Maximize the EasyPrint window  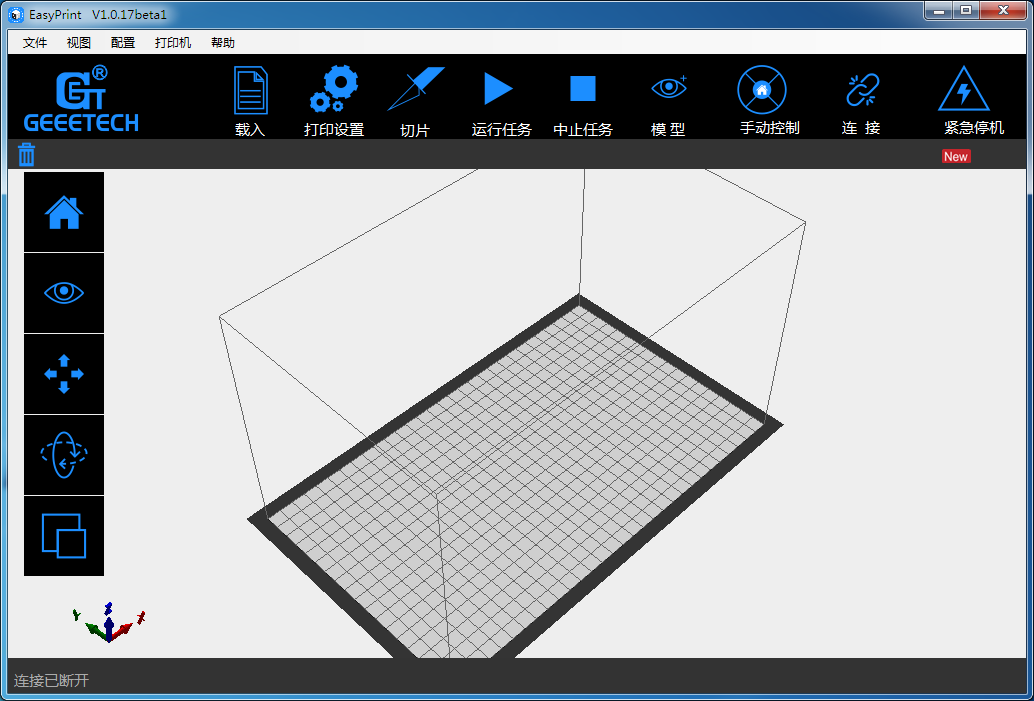tap(966, 11)
